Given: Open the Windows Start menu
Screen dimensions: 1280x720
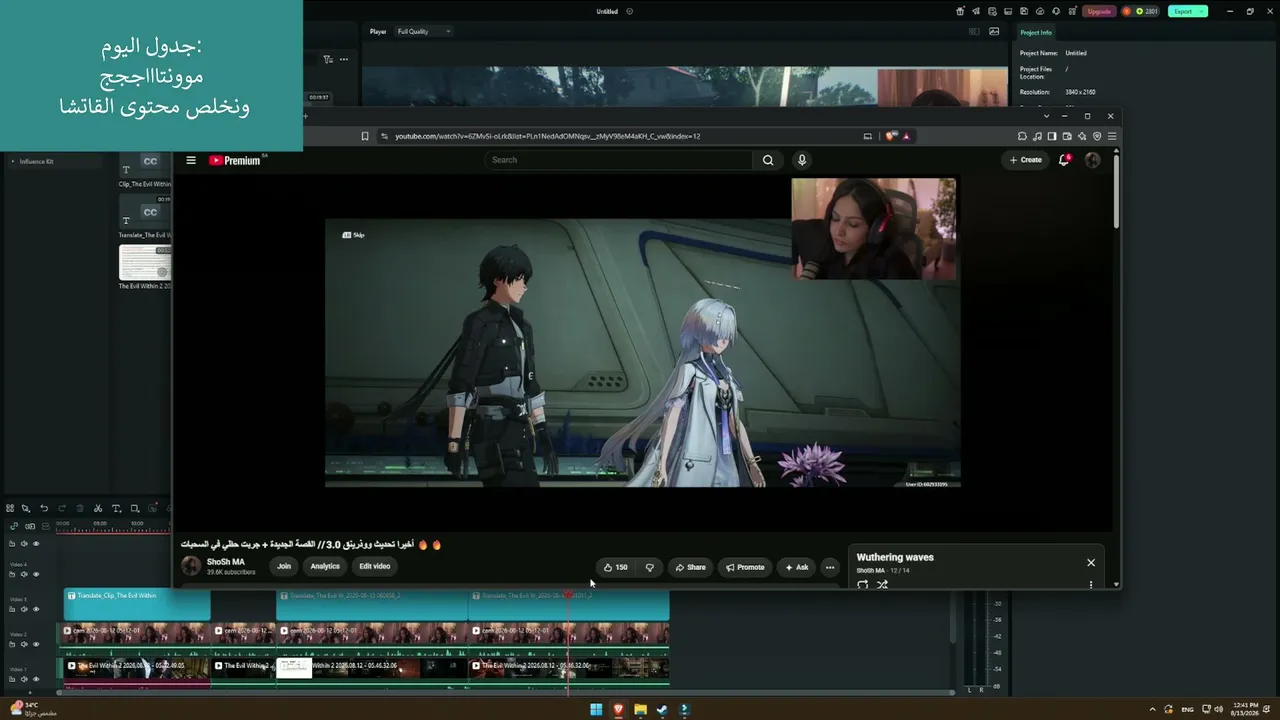Looking at the screenshot, I should coord(596,710).
